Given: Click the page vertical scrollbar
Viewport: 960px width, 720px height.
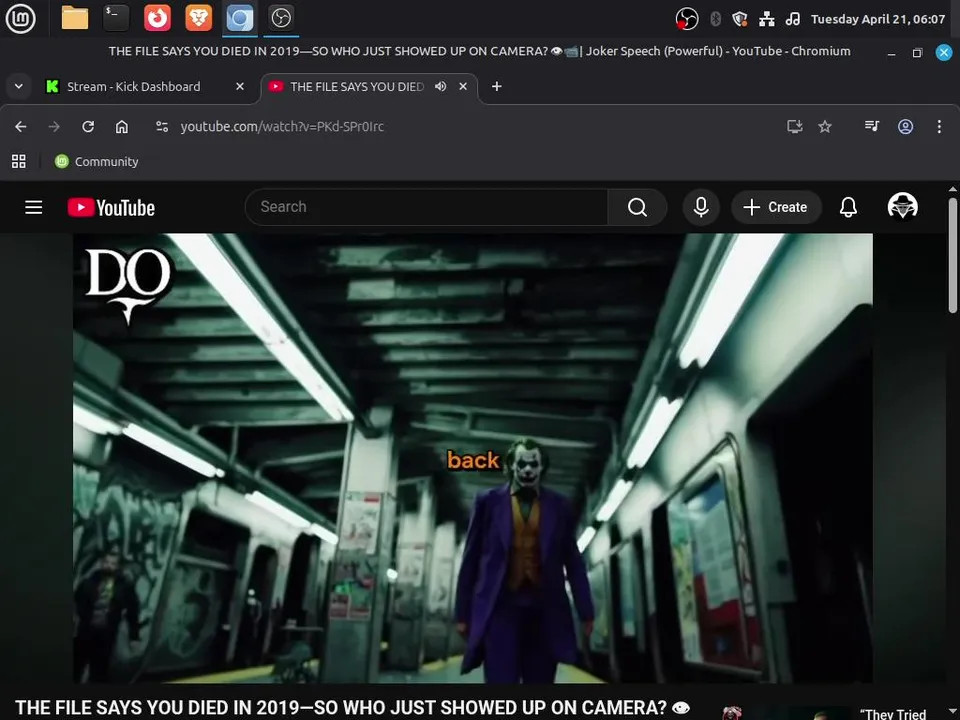Looking at the screenshot, I should click(x=953, y=255).
